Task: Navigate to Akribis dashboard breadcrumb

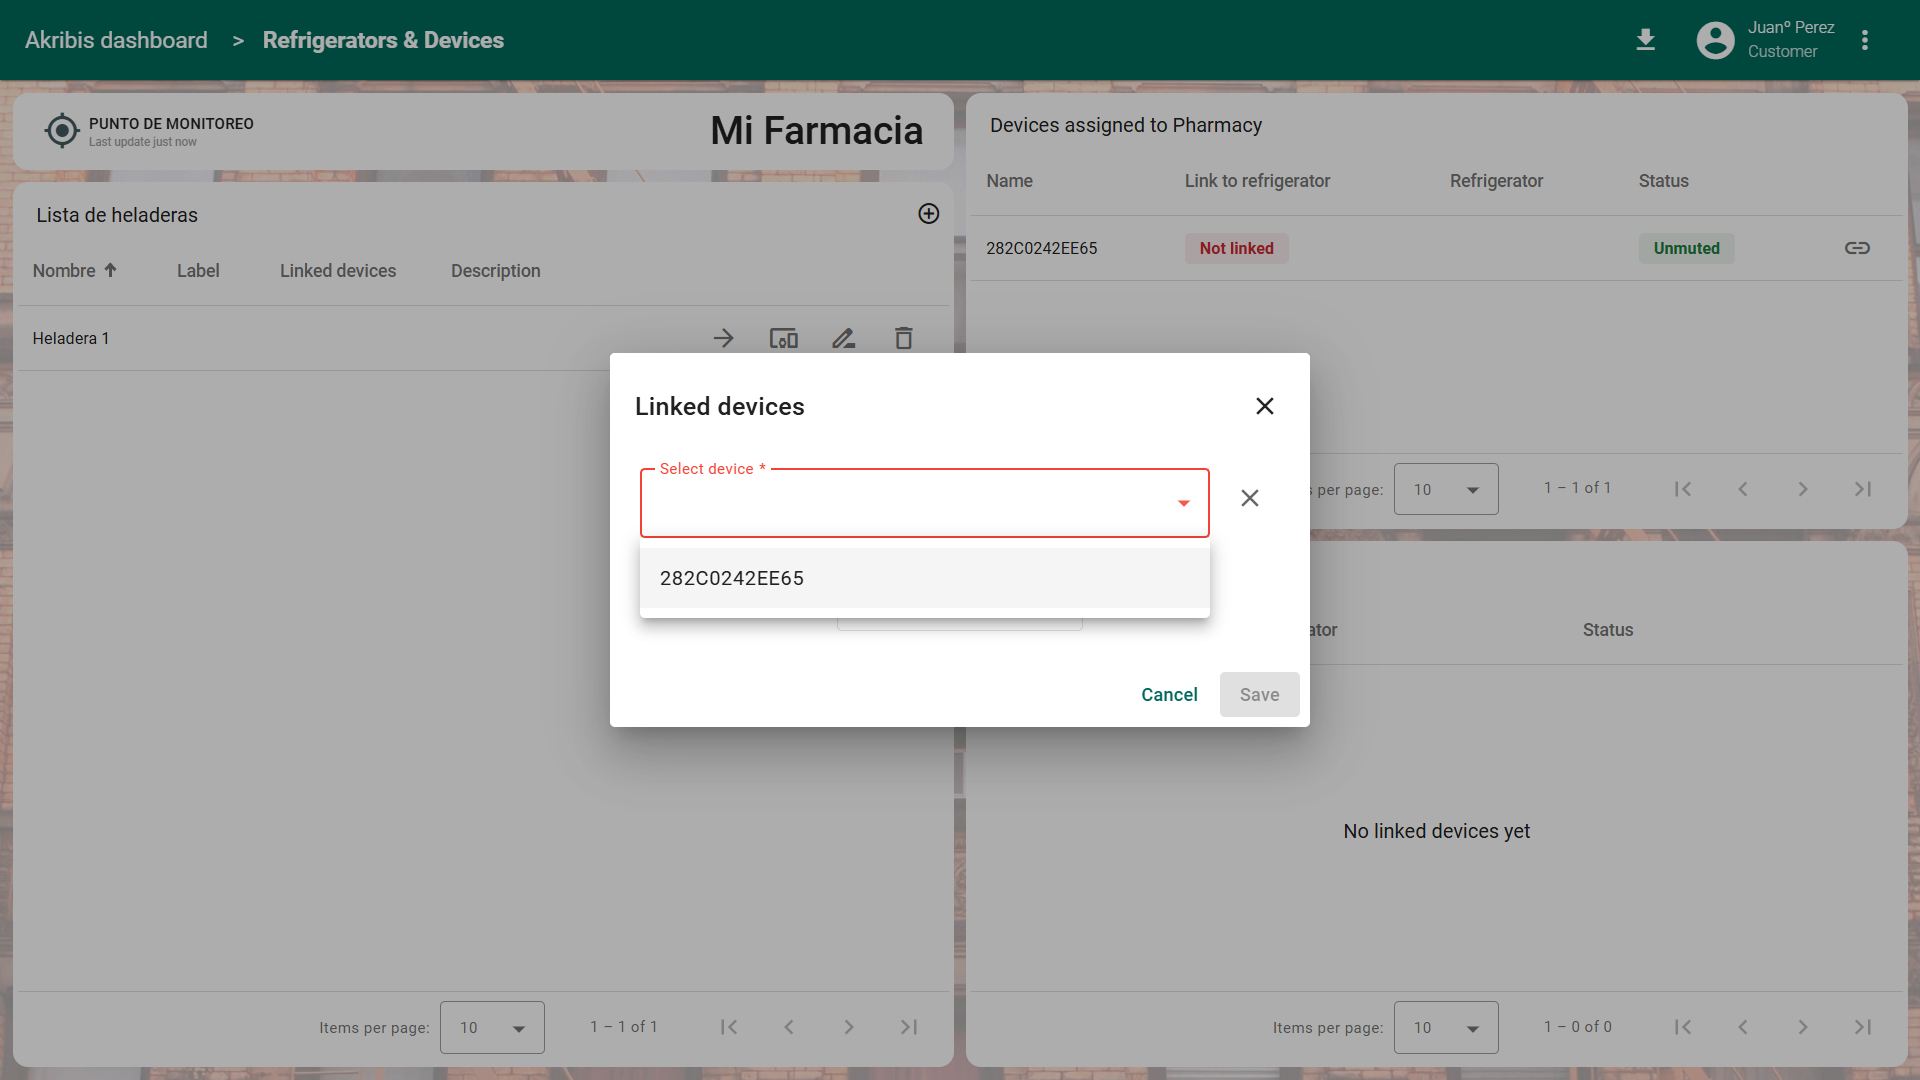Action: coord(116,40)
